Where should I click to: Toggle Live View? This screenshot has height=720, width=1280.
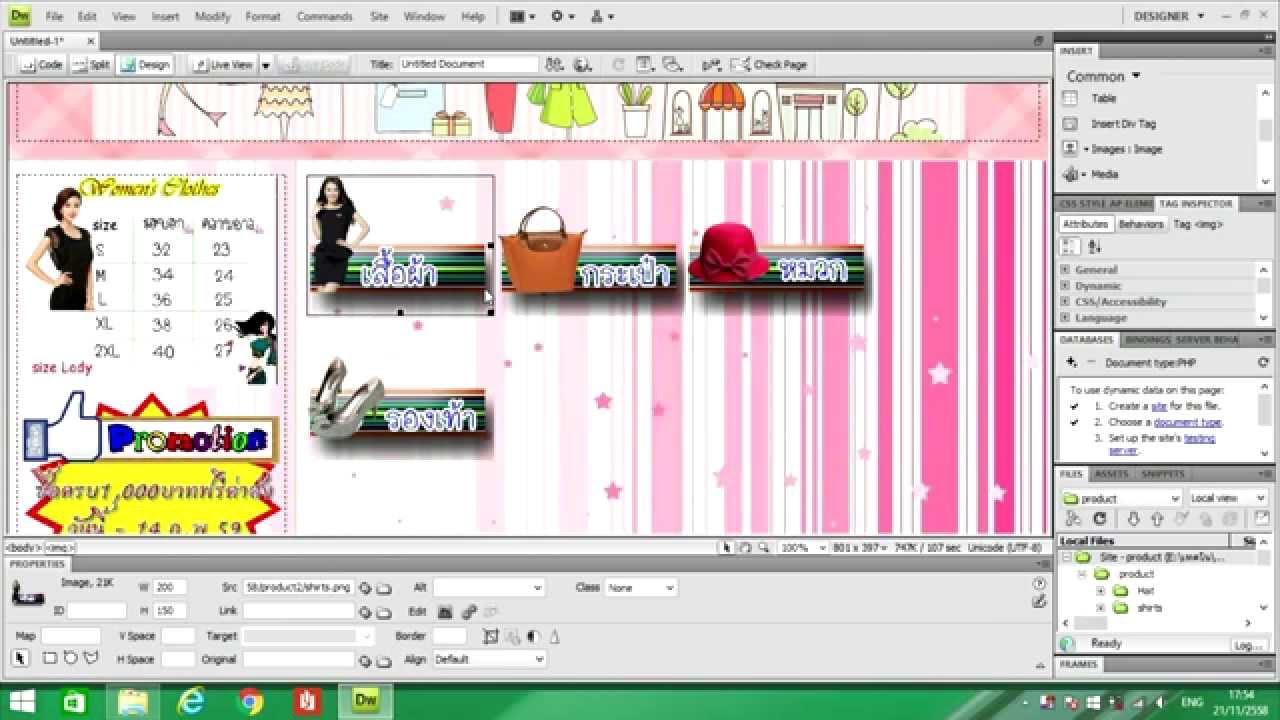pos(224,65)
